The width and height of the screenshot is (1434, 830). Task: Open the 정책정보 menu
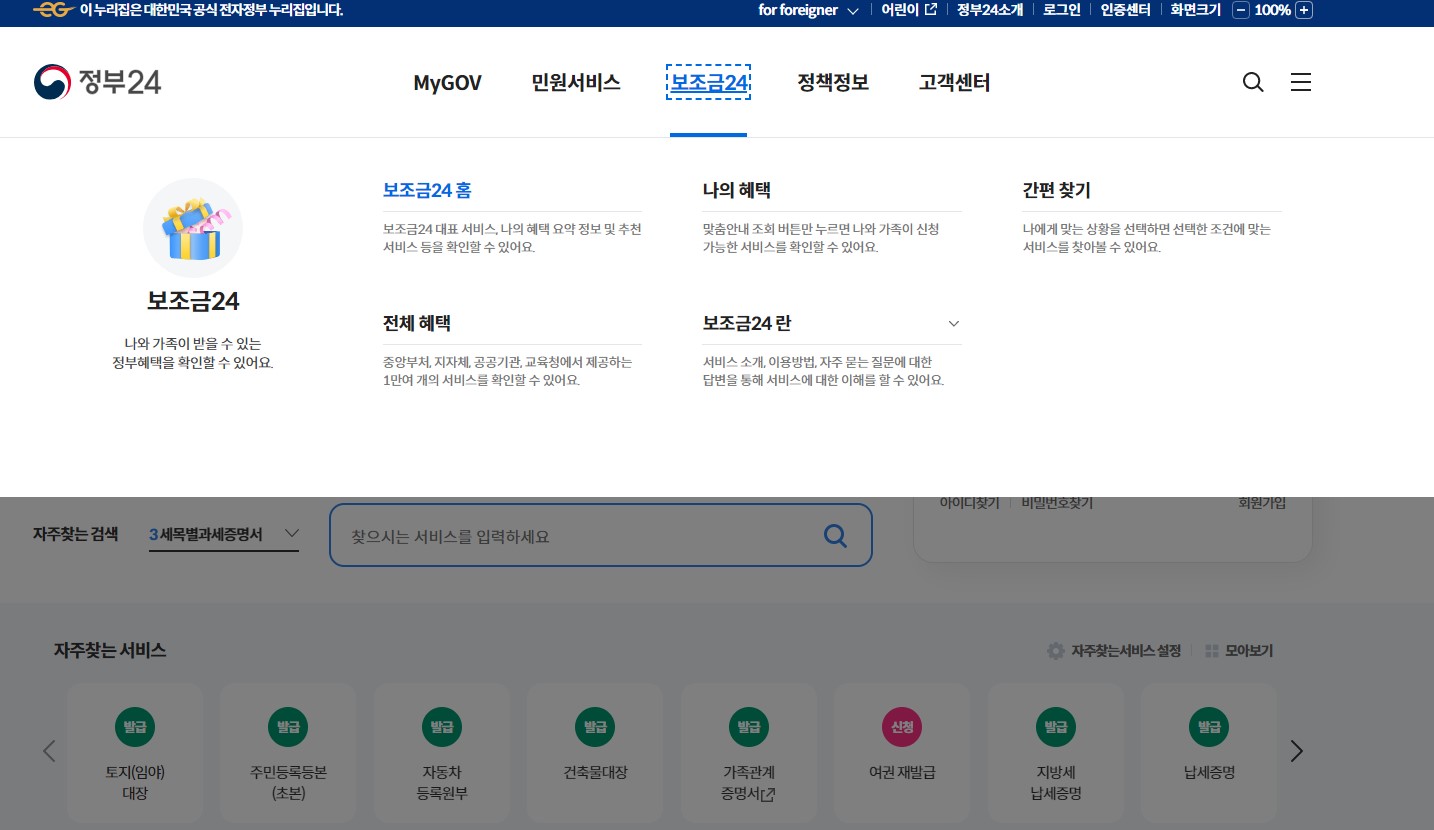[x=833, y=83]
